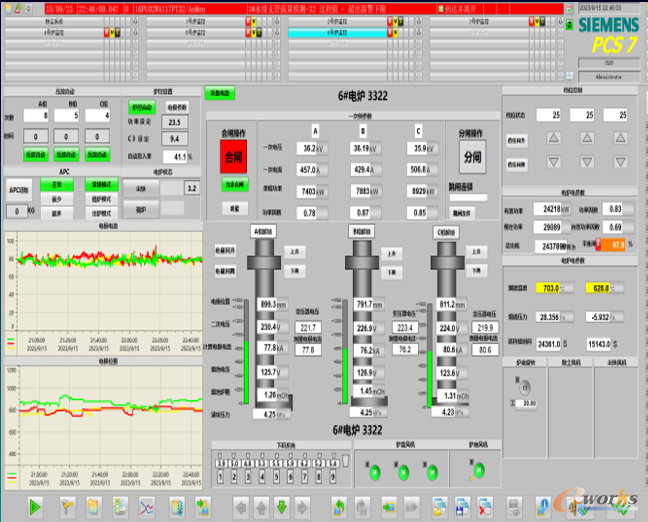Click the green arrow into screen icon
Viewport: 648px width, 522px height.
[388, 507]
